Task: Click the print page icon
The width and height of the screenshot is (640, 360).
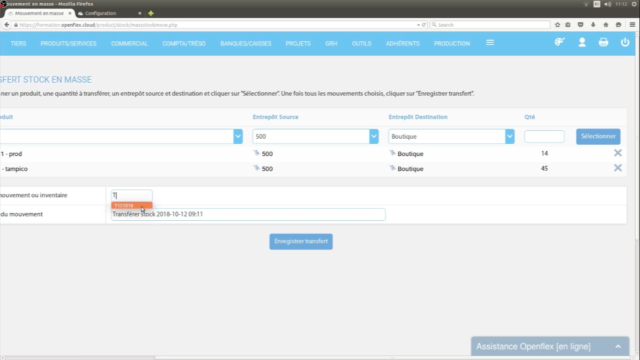Action: 603,42
